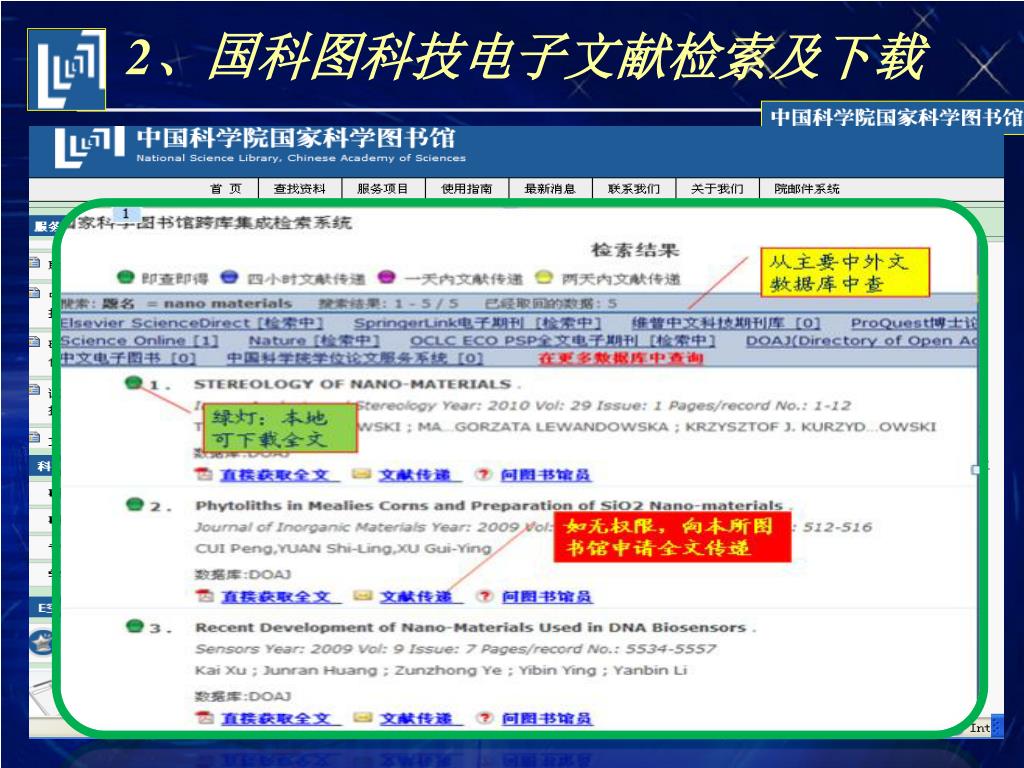Open the 关于我们 menu item
The image size is (1024, 768).
[717, 189]
